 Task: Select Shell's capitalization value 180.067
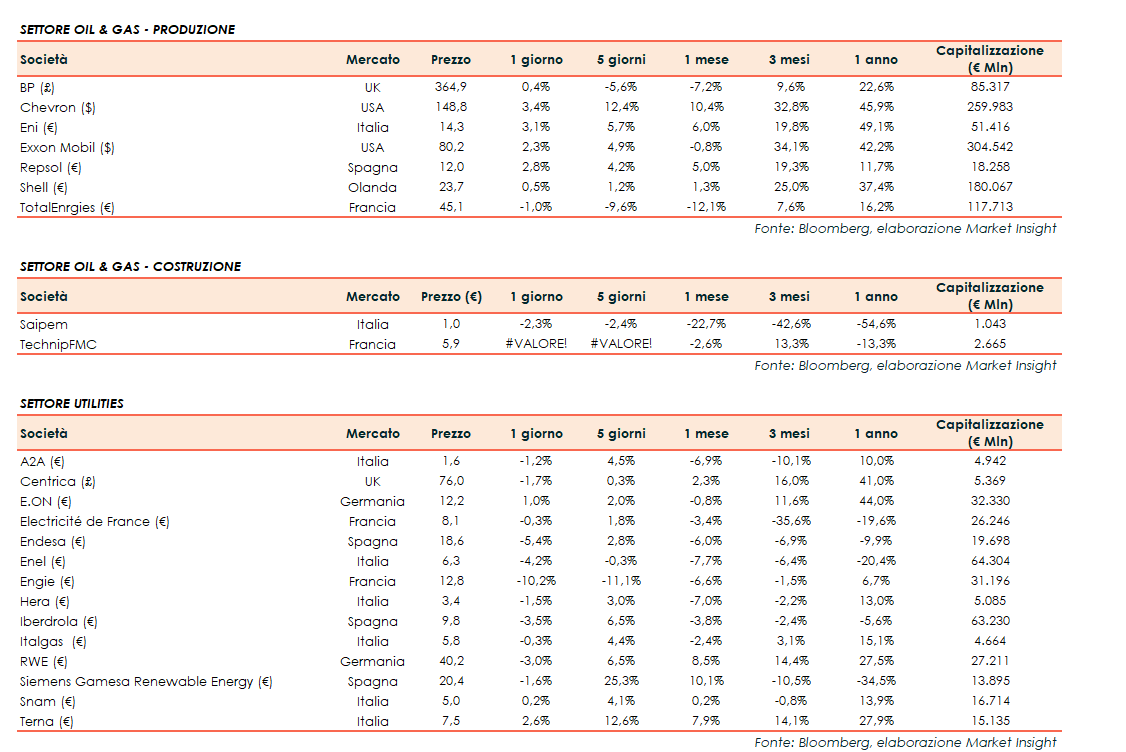click(x=989, y=187)
